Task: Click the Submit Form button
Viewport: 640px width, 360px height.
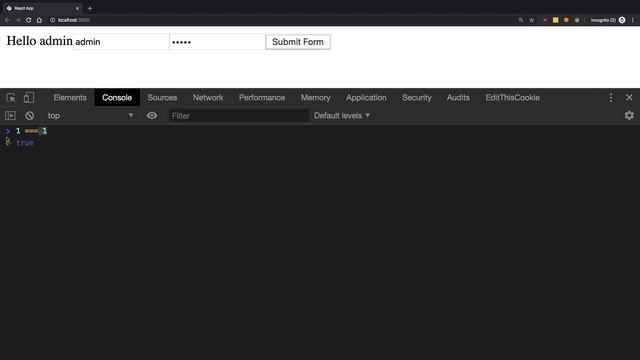Action: (x=298, y=42)
